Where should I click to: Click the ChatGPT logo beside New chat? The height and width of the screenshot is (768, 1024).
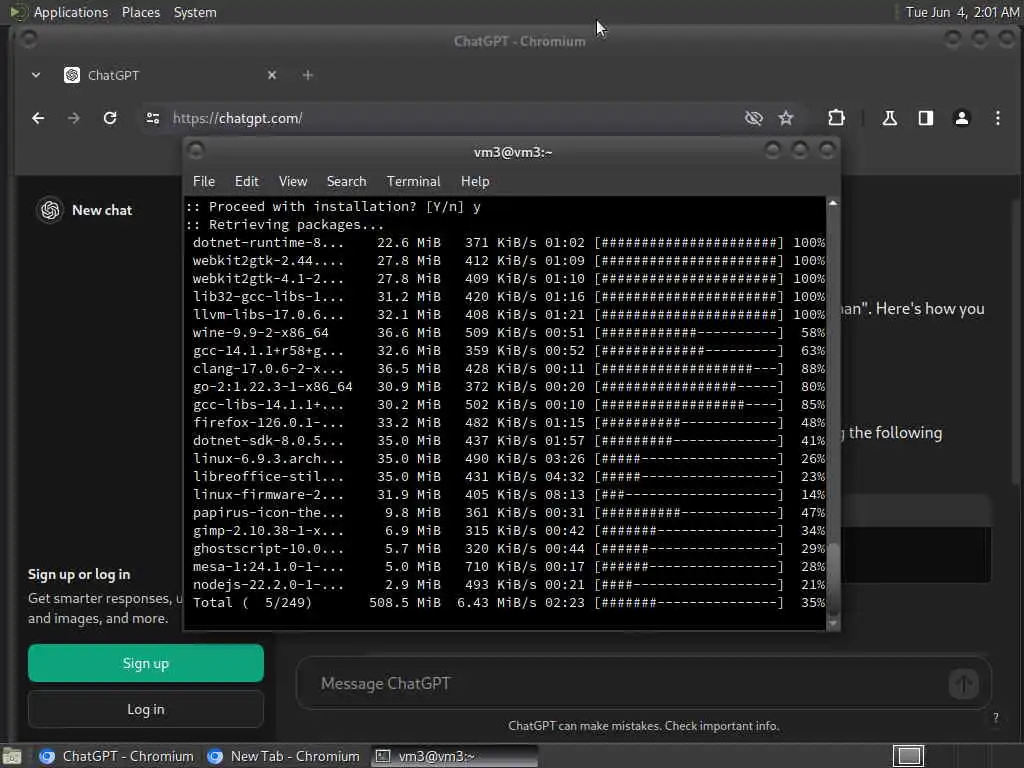[50, 210]
